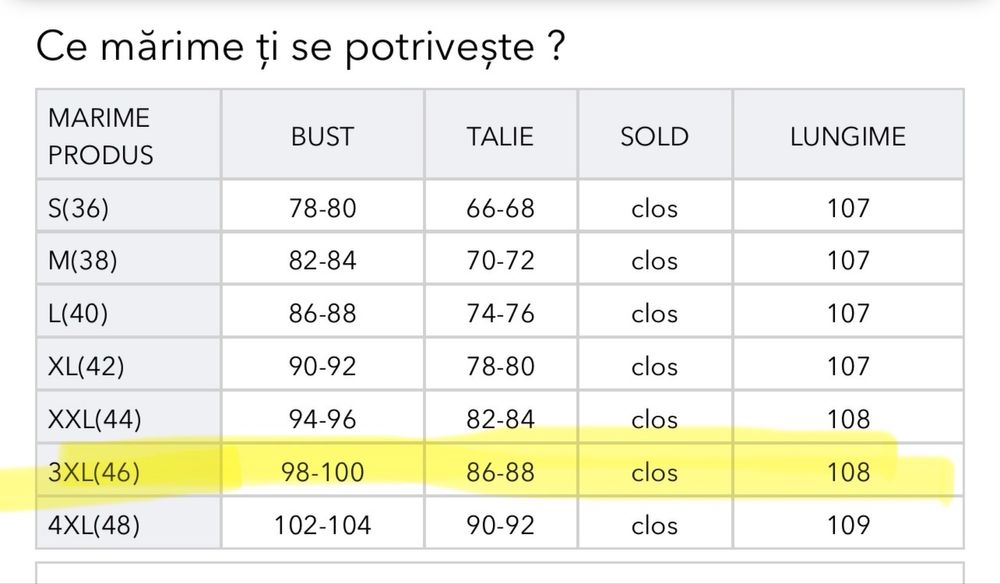Viewport: 1000px width, 584px height.
Task: Click the 109 length value cell
Action: click(848, 524)
